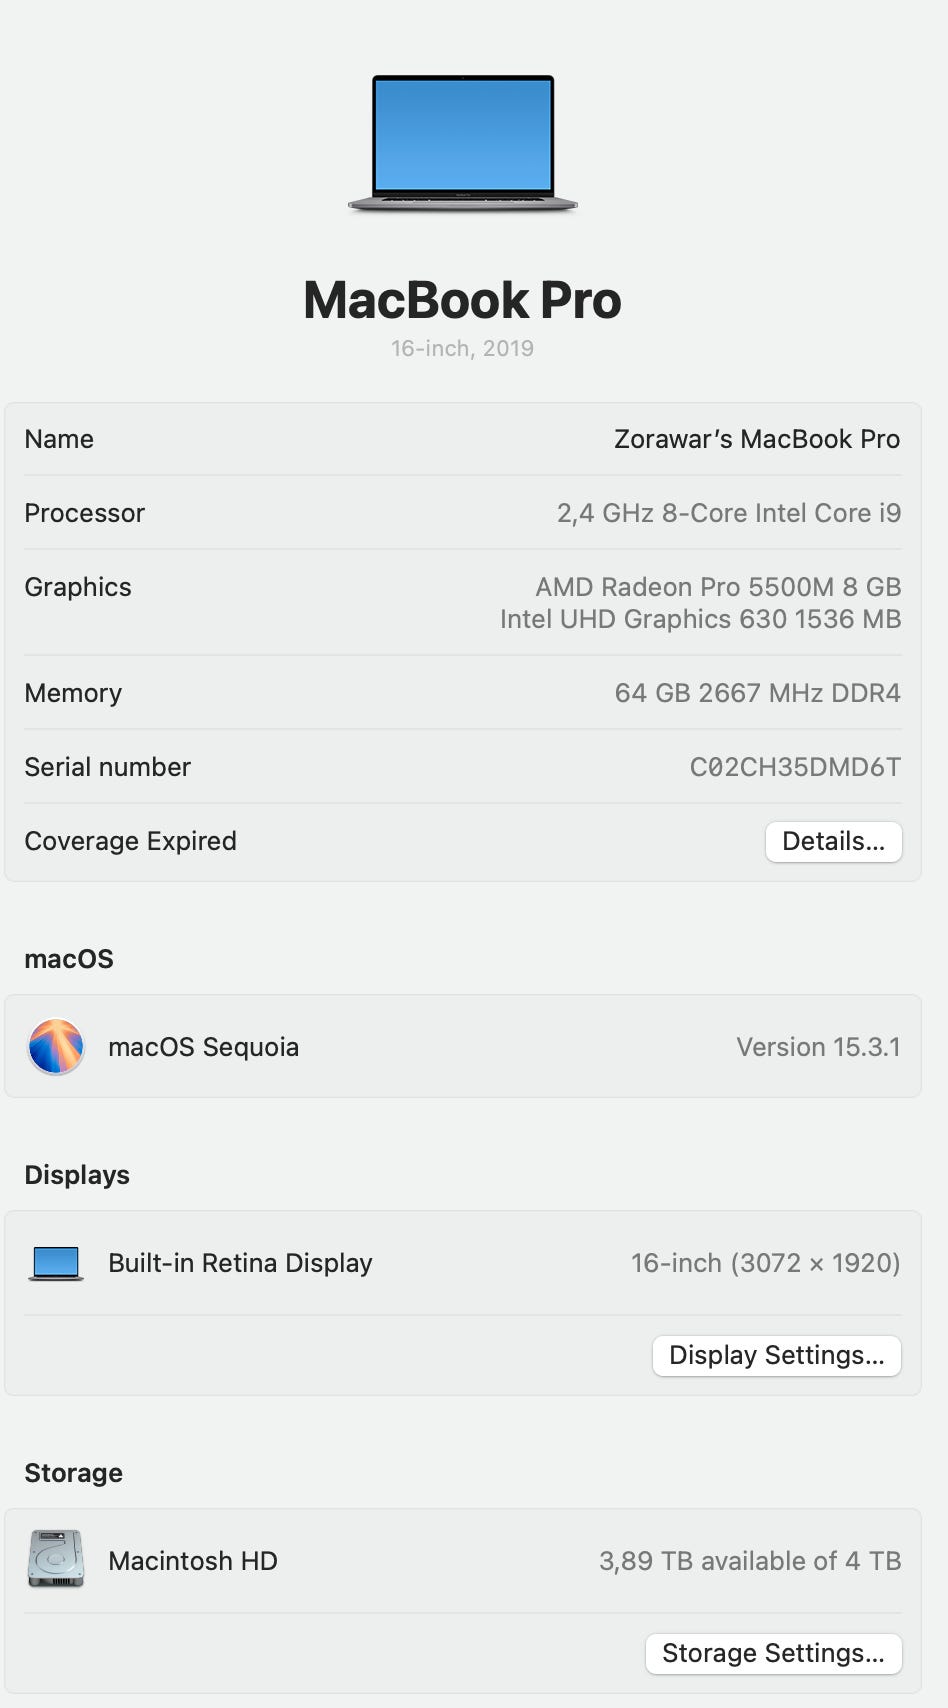Image resolution: width=948 pixels, height=1708 pixels.
Task: Open Storage Settings
Action: 773,1653
